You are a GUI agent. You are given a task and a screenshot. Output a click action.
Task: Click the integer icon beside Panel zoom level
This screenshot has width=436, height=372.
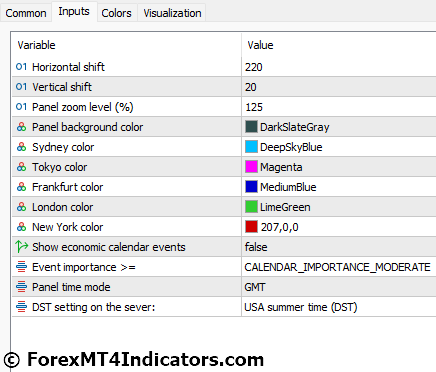(x=21, y=107)
